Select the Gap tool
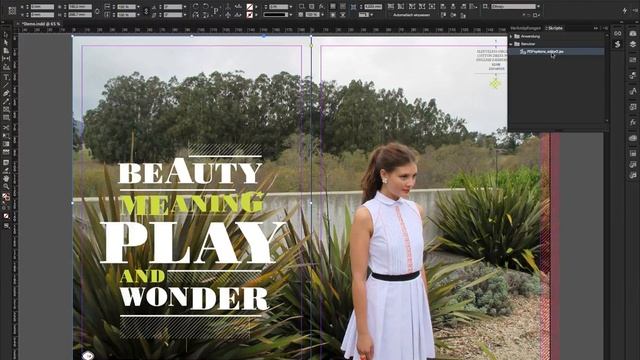The height and width of the screenshot is (360, 640). 6,59
